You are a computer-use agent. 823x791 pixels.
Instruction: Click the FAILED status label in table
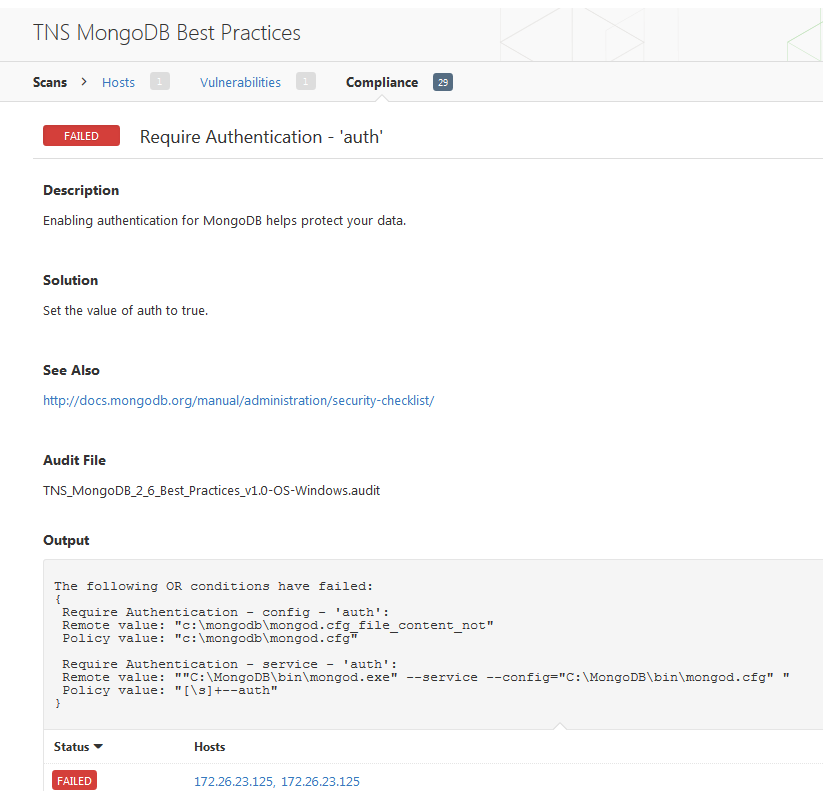[x=74, y=781]
